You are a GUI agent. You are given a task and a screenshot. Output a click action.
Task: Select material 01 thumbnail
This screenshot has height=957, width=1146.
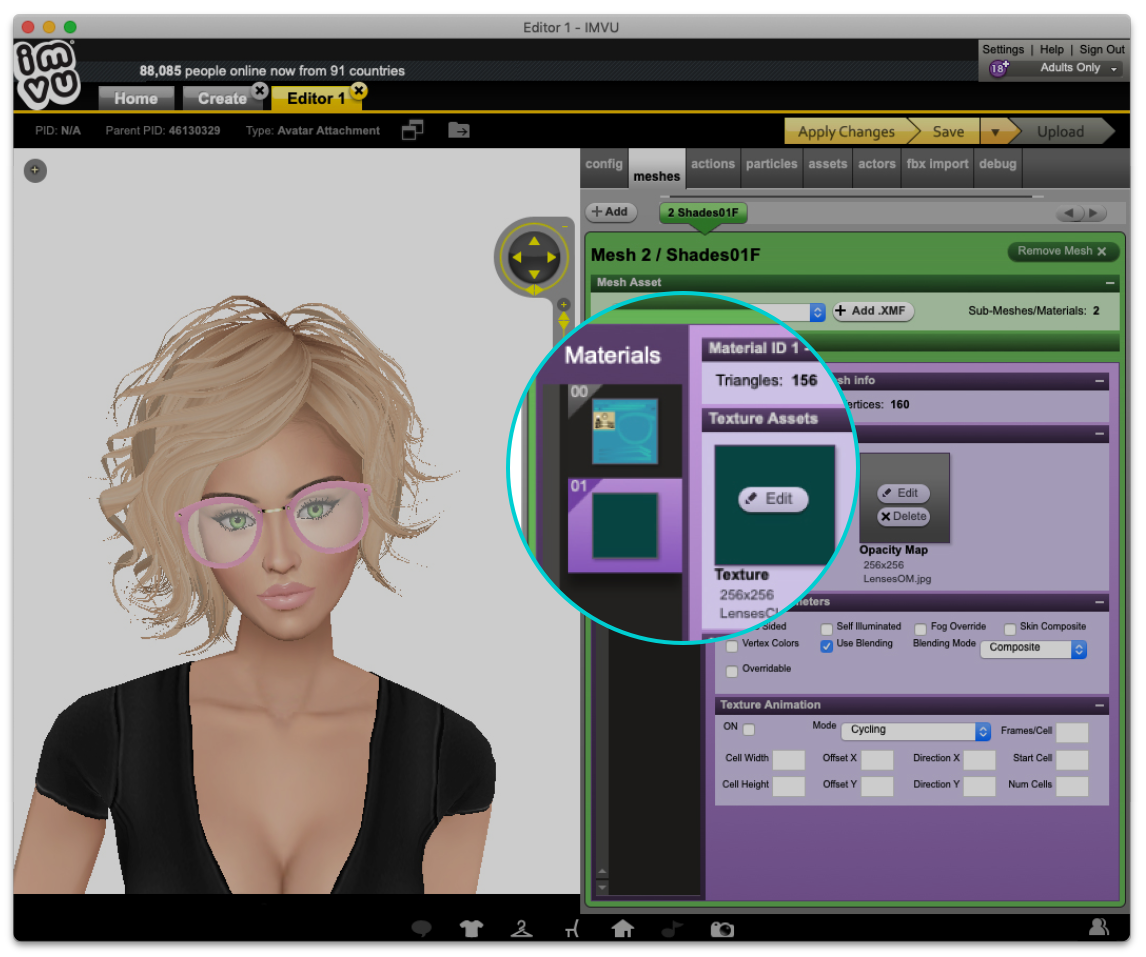625,525
